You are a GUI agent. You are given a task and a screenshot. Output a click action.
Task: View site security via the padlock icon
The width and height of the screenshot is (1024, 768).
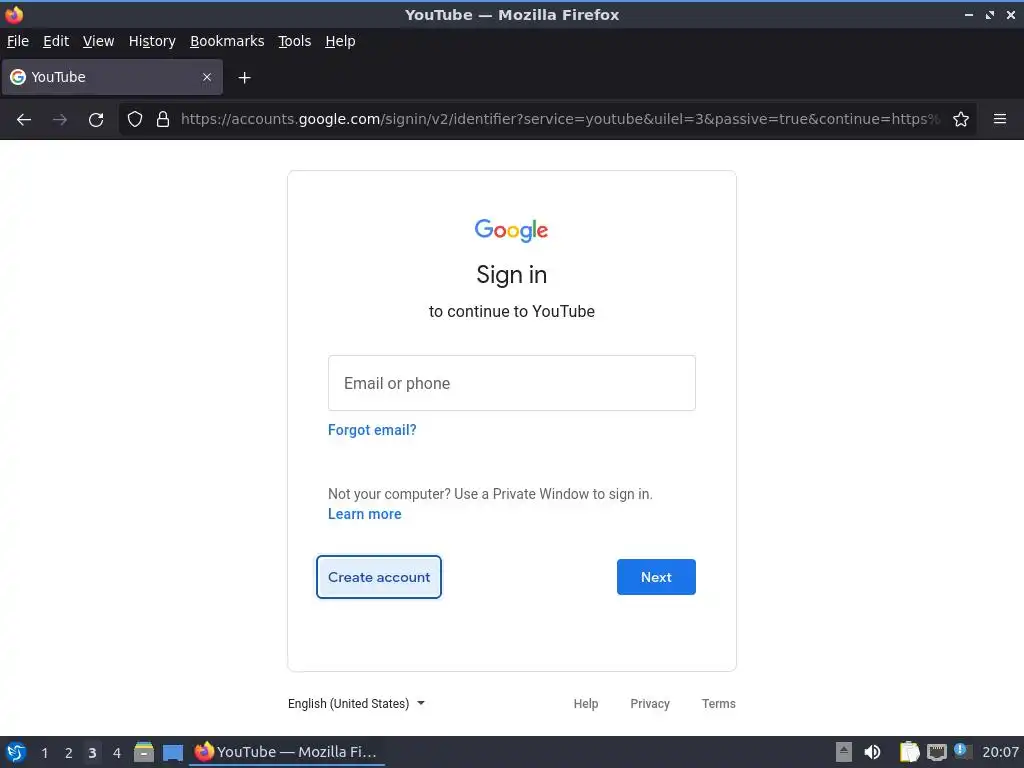click(x=163, y=119)
